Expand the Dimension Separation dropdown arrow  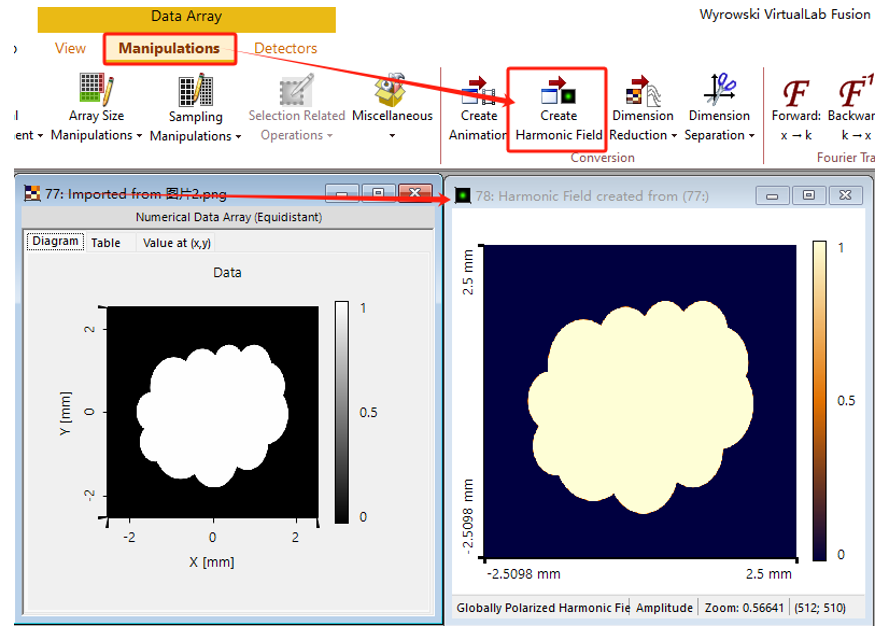pyautogui.click(x=751, y=136)
